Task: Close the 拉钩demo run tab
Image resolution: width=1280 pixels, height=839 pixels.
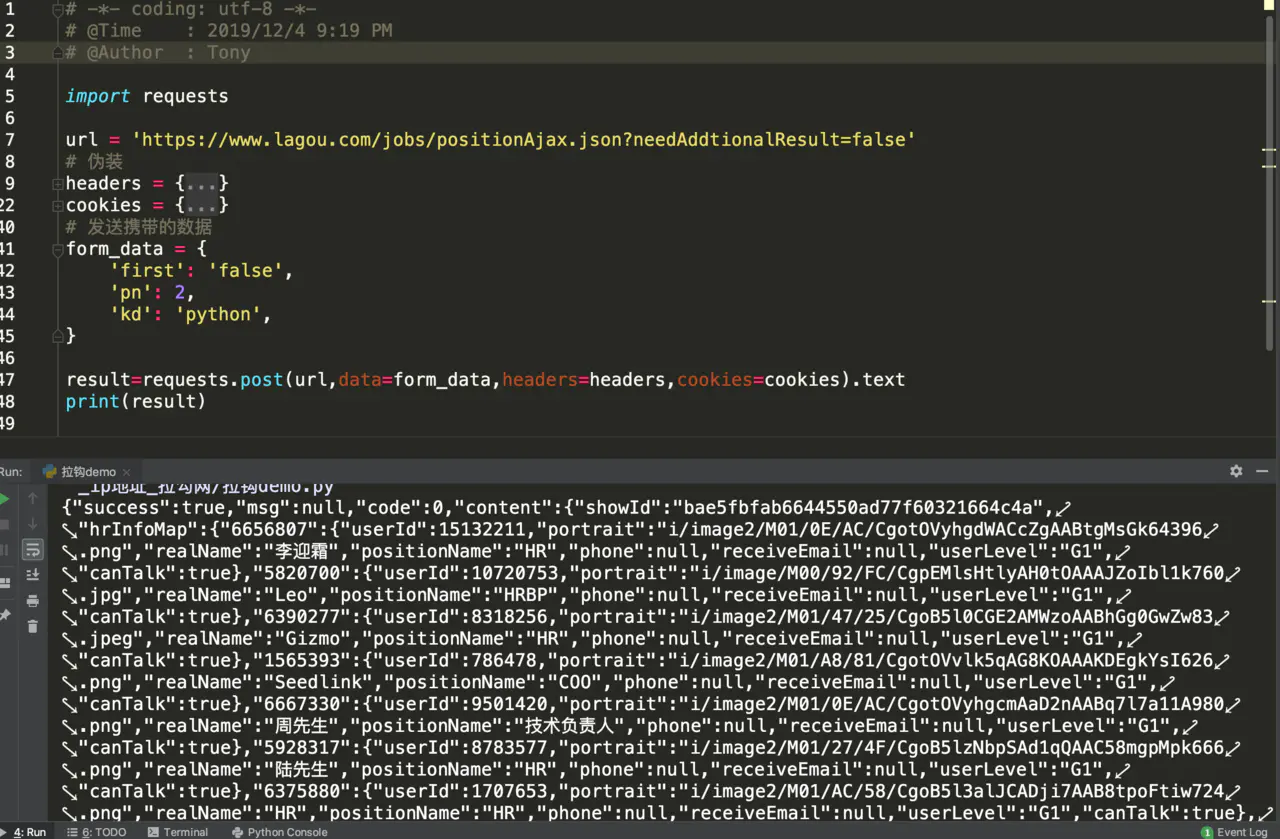Action: [x=129, y=472]
